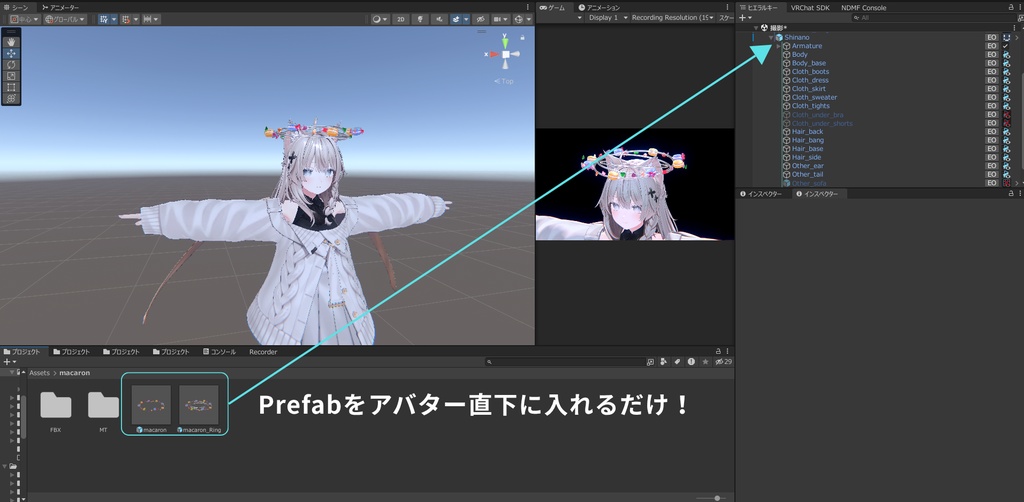
Task: Switch to the アニメーター tab
Action: (60, 7)
